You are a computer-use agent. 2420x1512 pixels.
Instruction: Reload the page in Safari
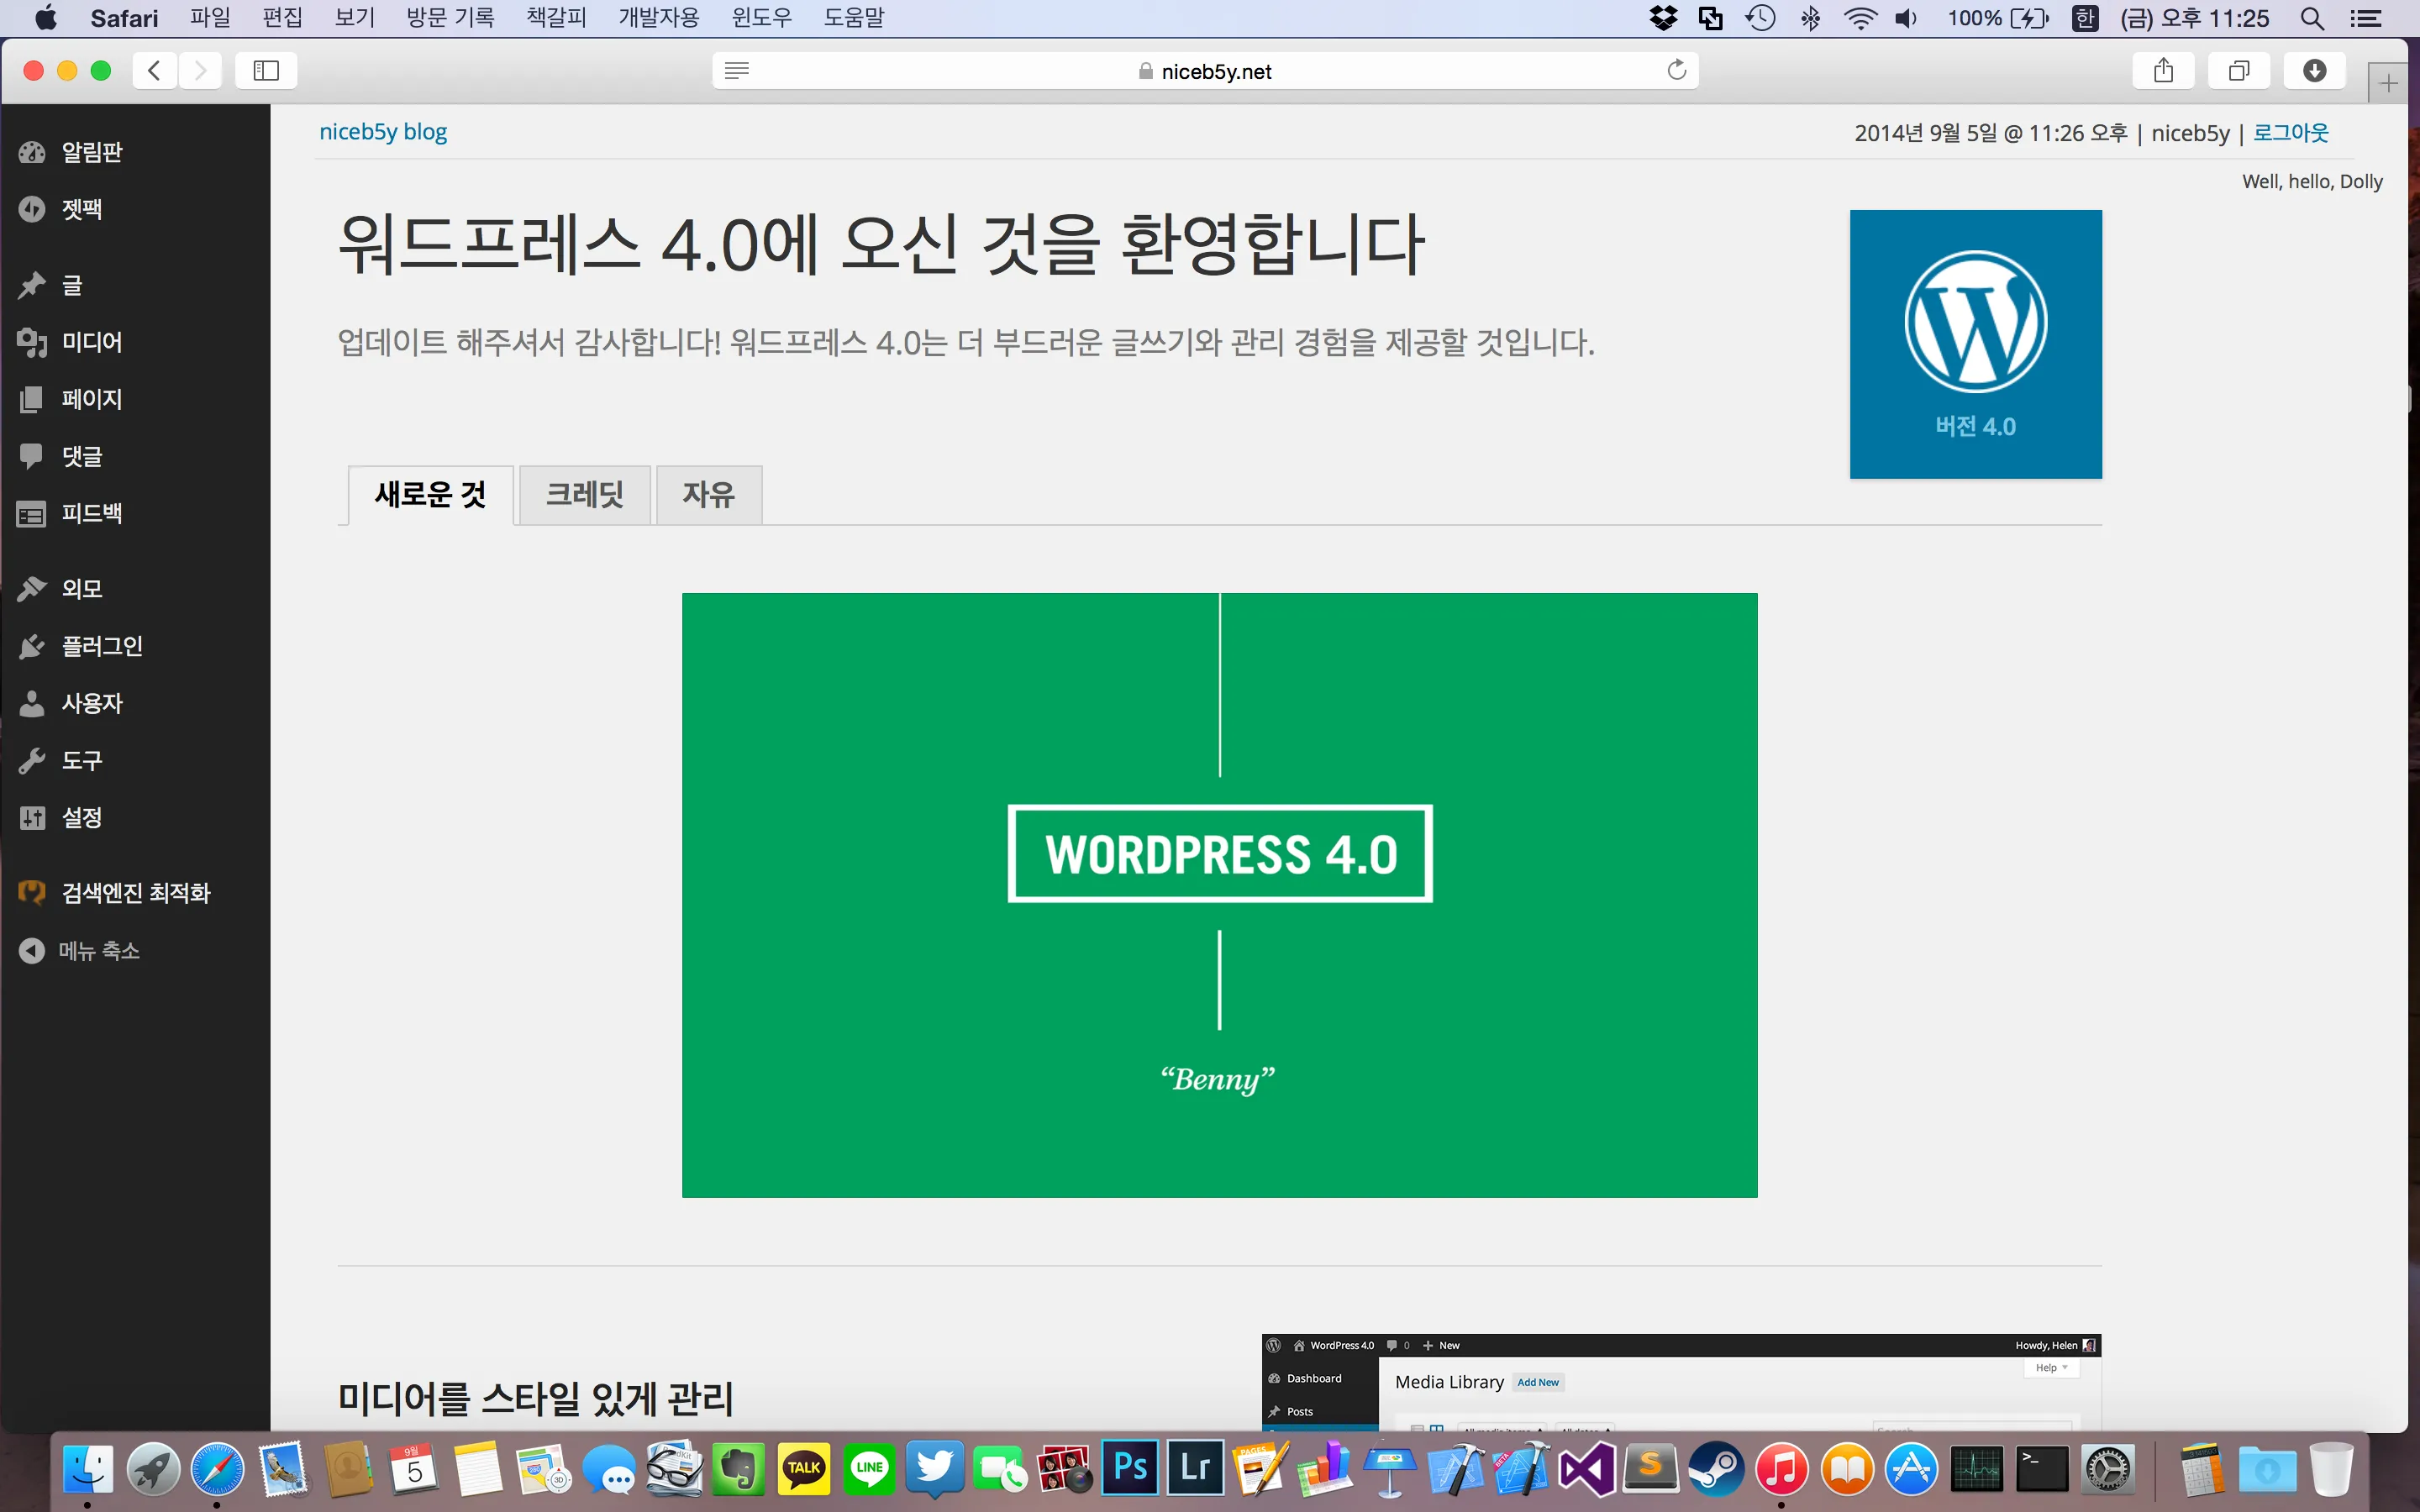(1676, 70)
